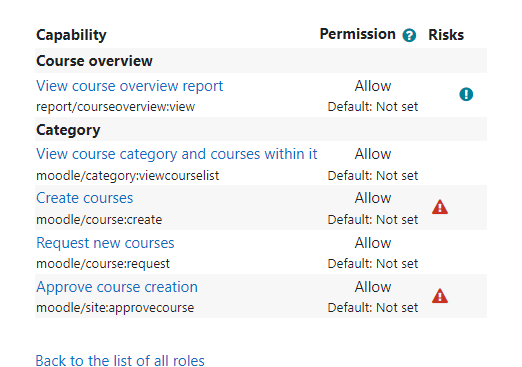Go back to the list of all roles

[x=120, y=361]
